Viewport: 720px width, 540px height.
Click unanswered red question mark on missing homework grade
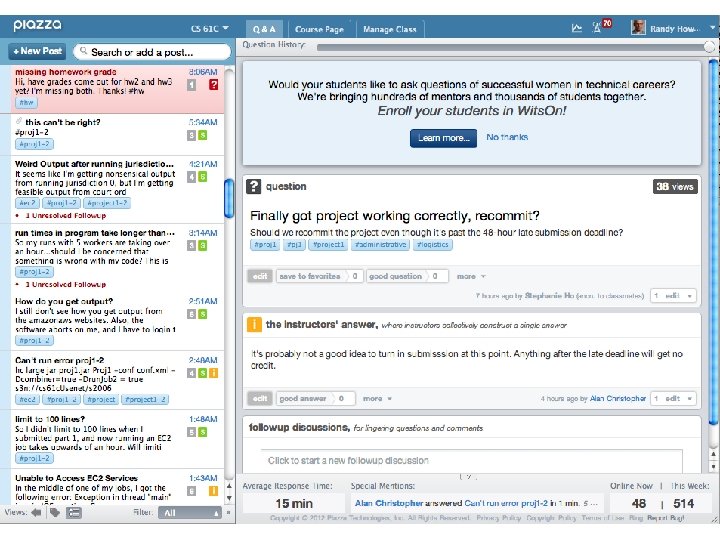[x=214, y=84]
